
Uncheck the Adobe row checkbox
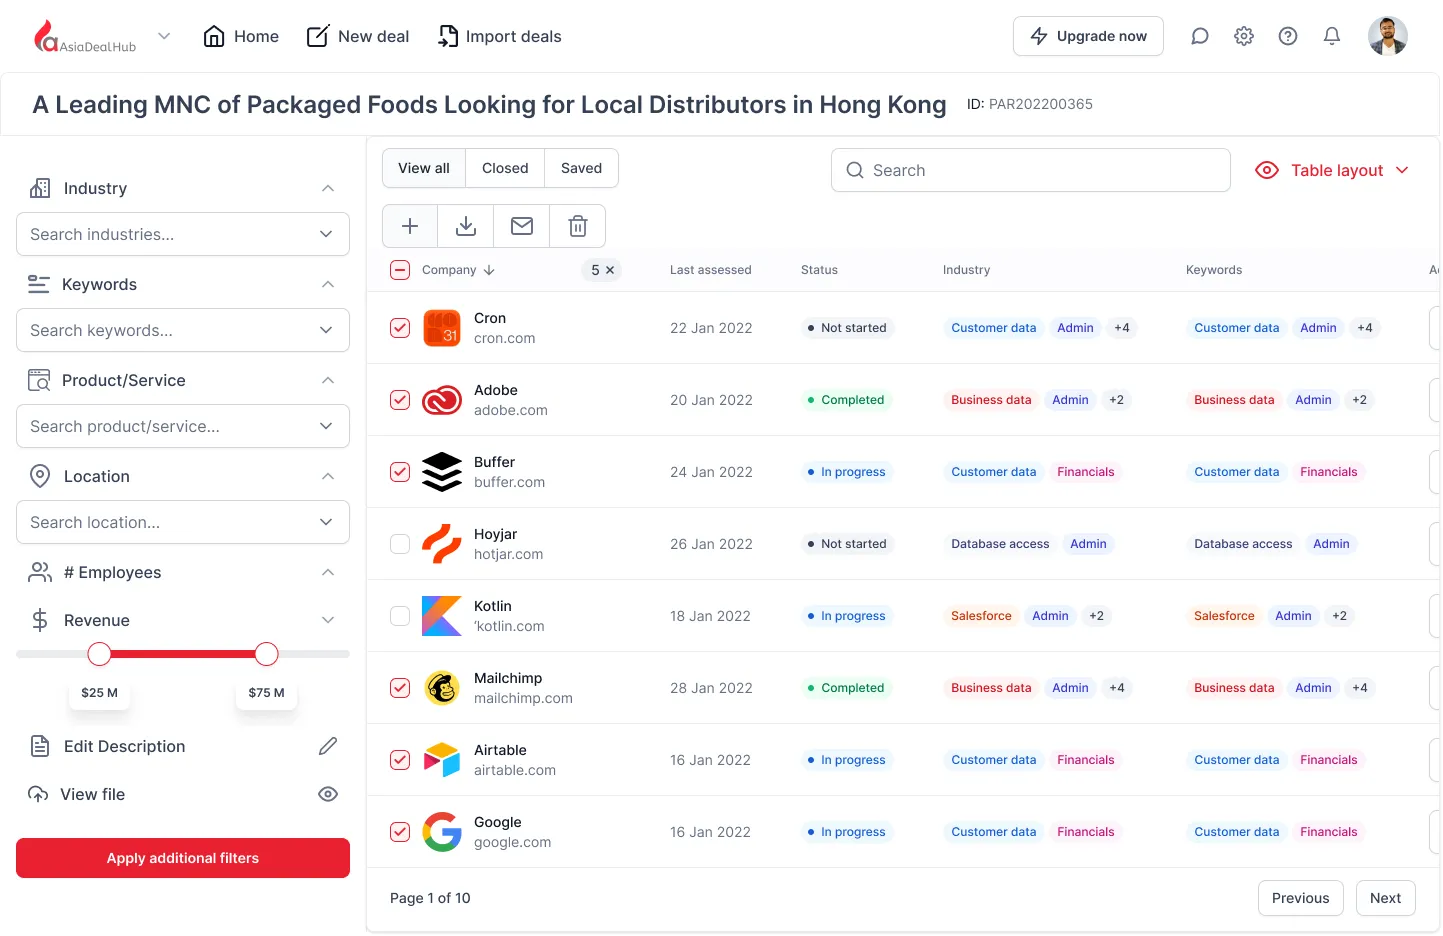400,400
